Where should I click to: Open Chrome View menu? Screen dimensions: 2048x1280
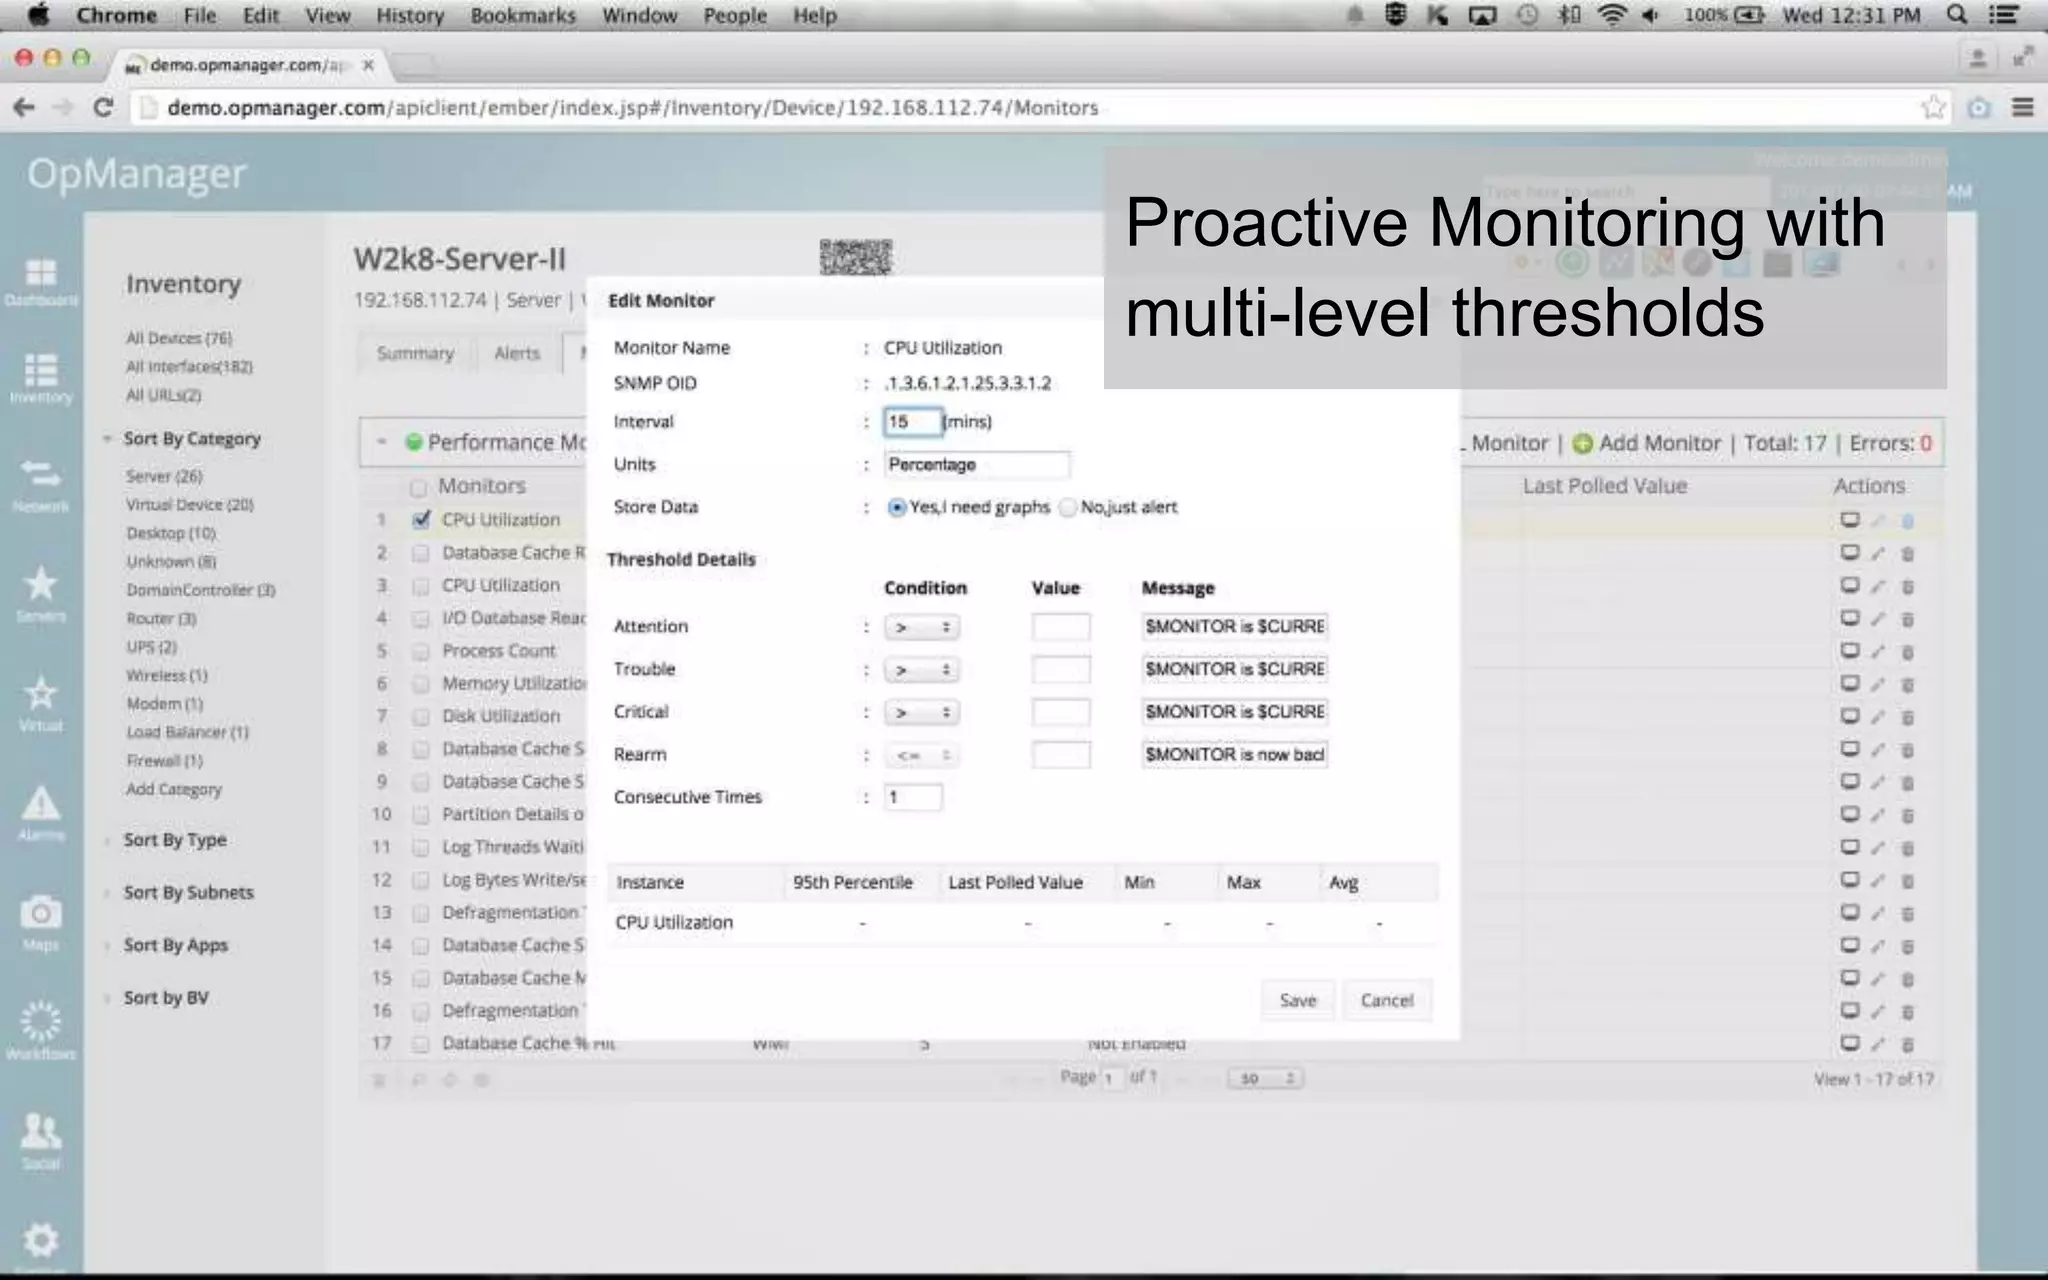tap(328, 15)
